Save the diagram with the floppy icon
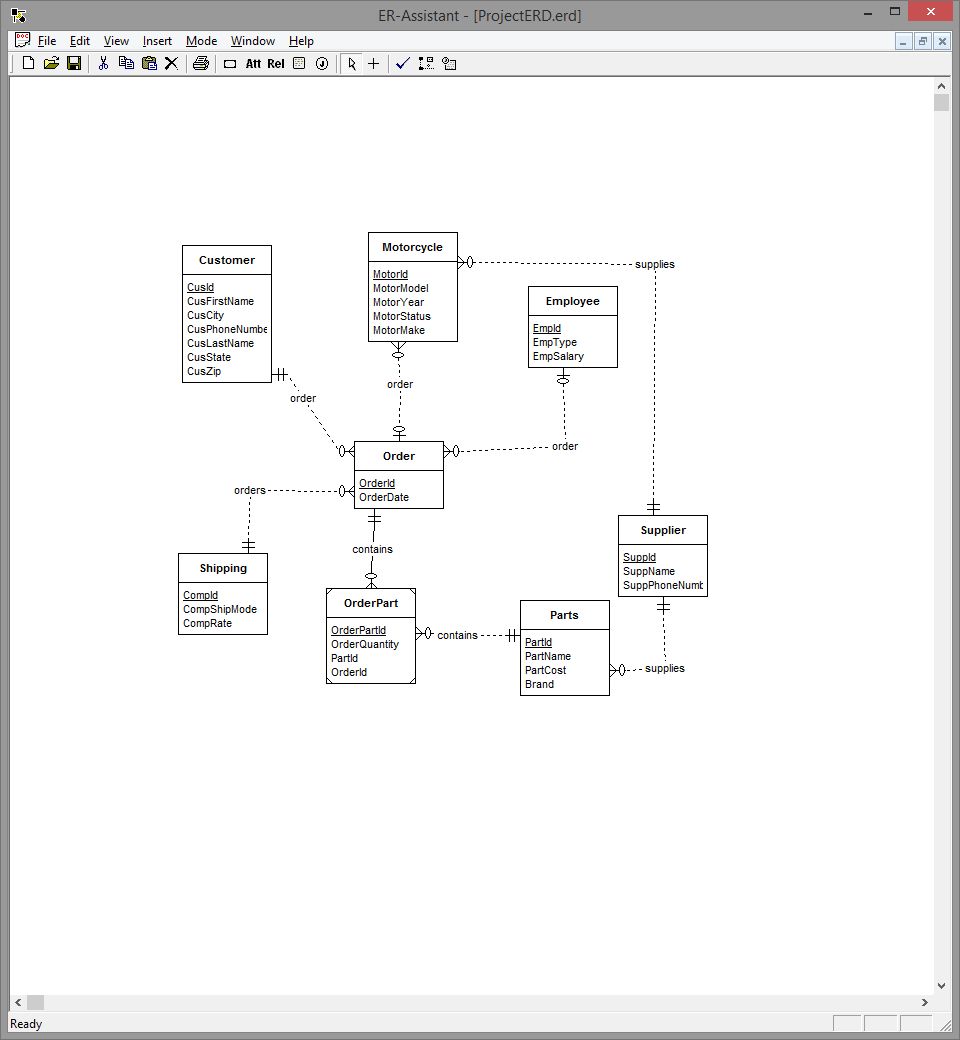Screen dimensions: 960x1040 (x=74, y=64)
